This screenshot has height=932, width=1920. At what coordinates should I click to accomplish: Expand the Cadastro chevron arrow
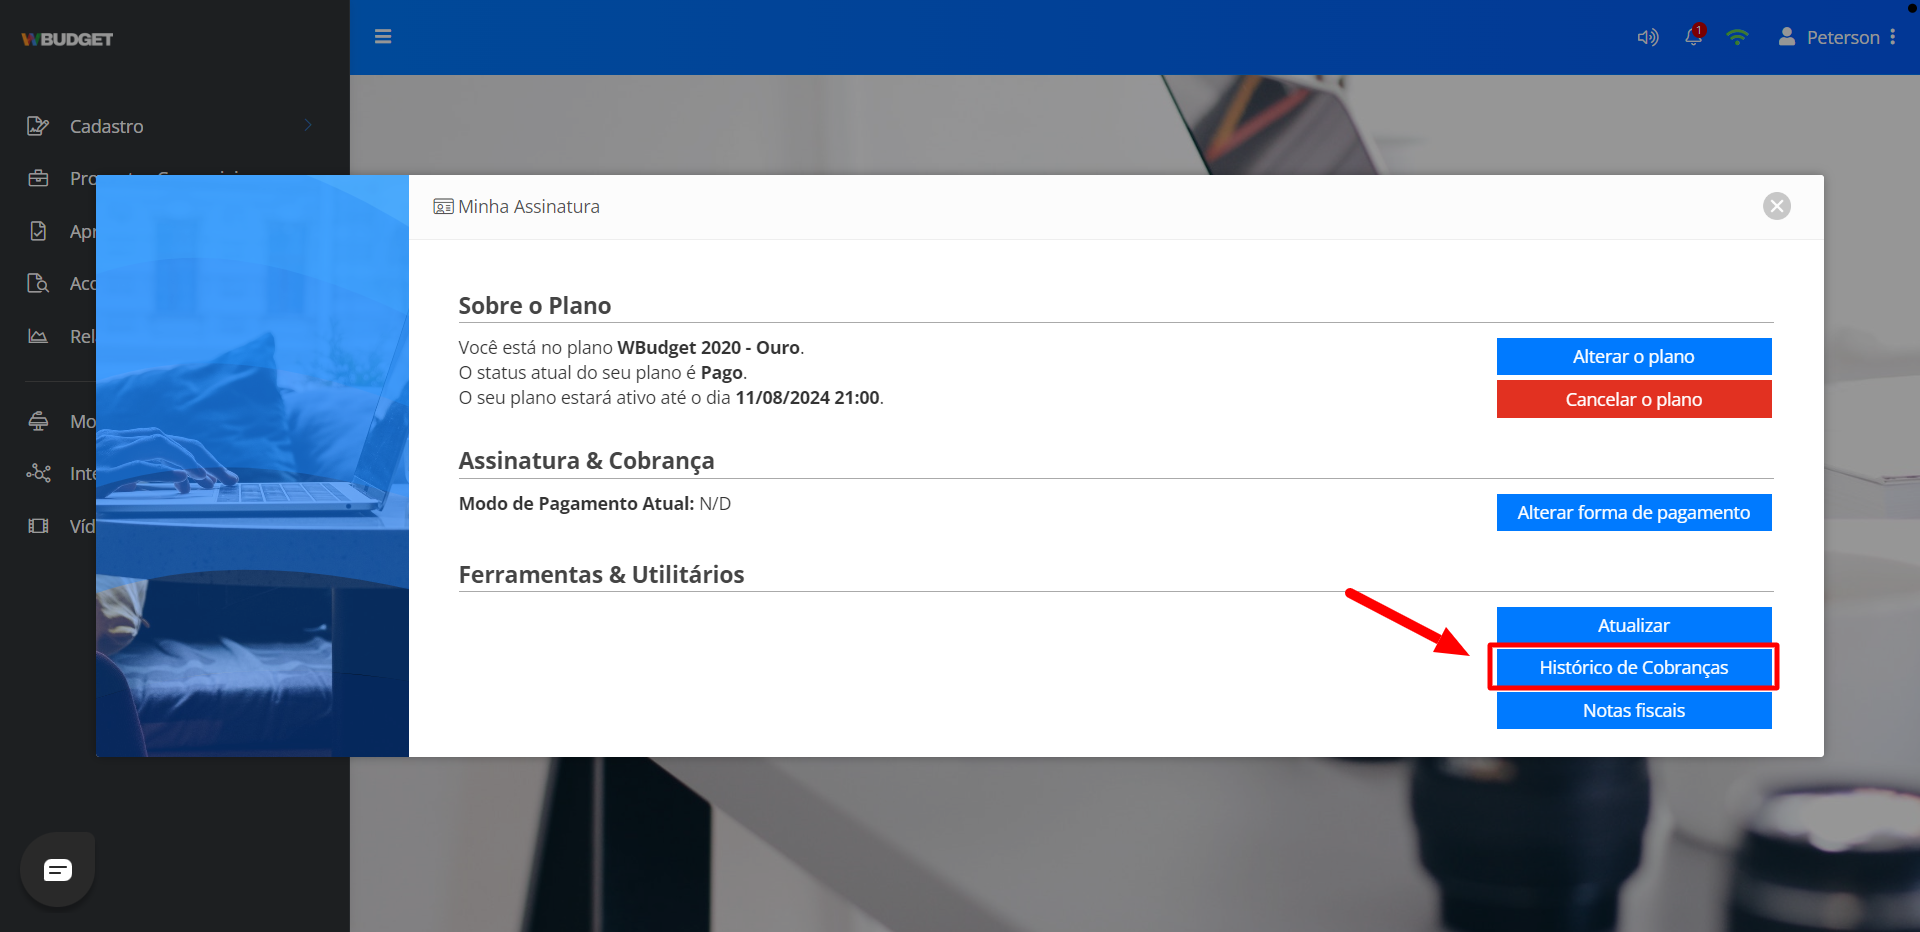[308, 125]
